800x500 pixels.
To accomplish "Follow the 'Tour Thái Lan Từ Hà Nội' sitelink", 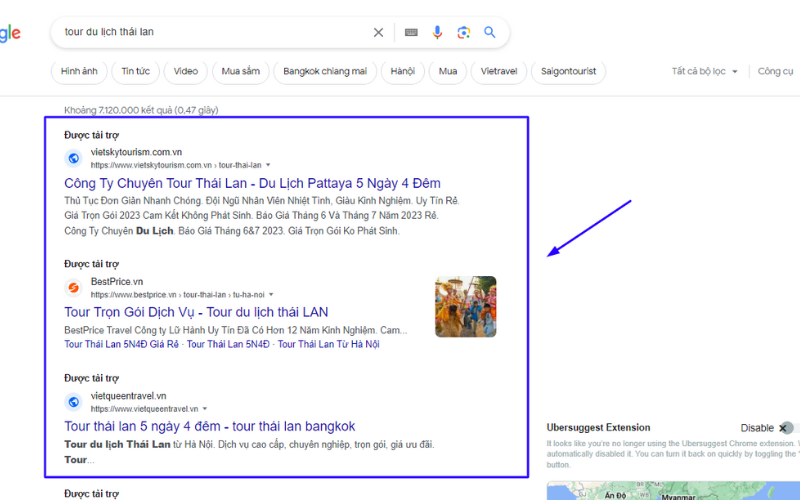I will 329,344.
